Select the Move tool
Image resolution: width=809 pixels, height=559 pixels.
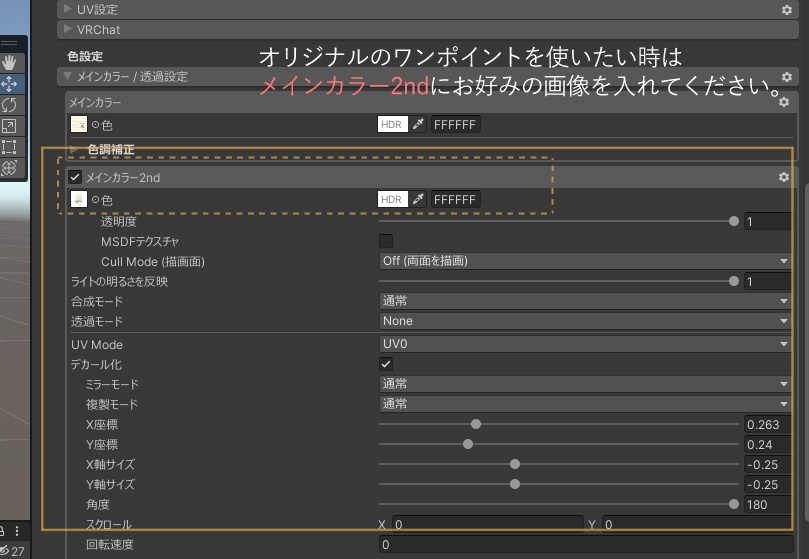pyautogui.click(x=9, y=84)
